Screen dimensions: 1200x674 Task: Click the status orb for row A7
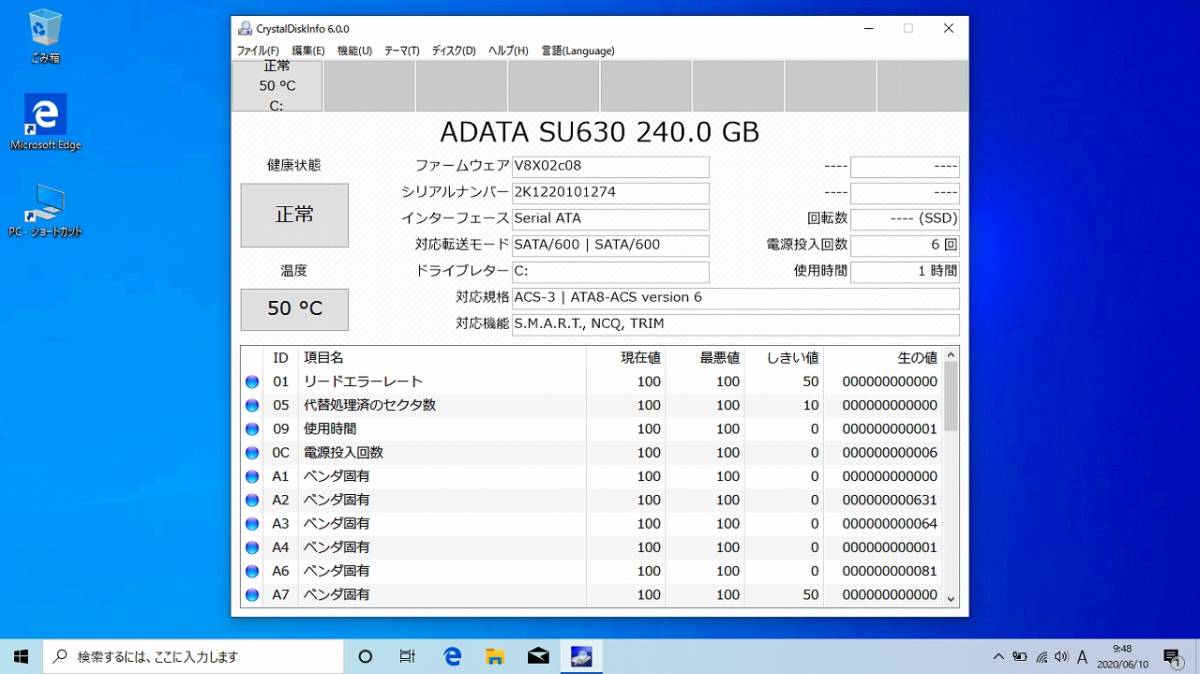click(252, 595)
